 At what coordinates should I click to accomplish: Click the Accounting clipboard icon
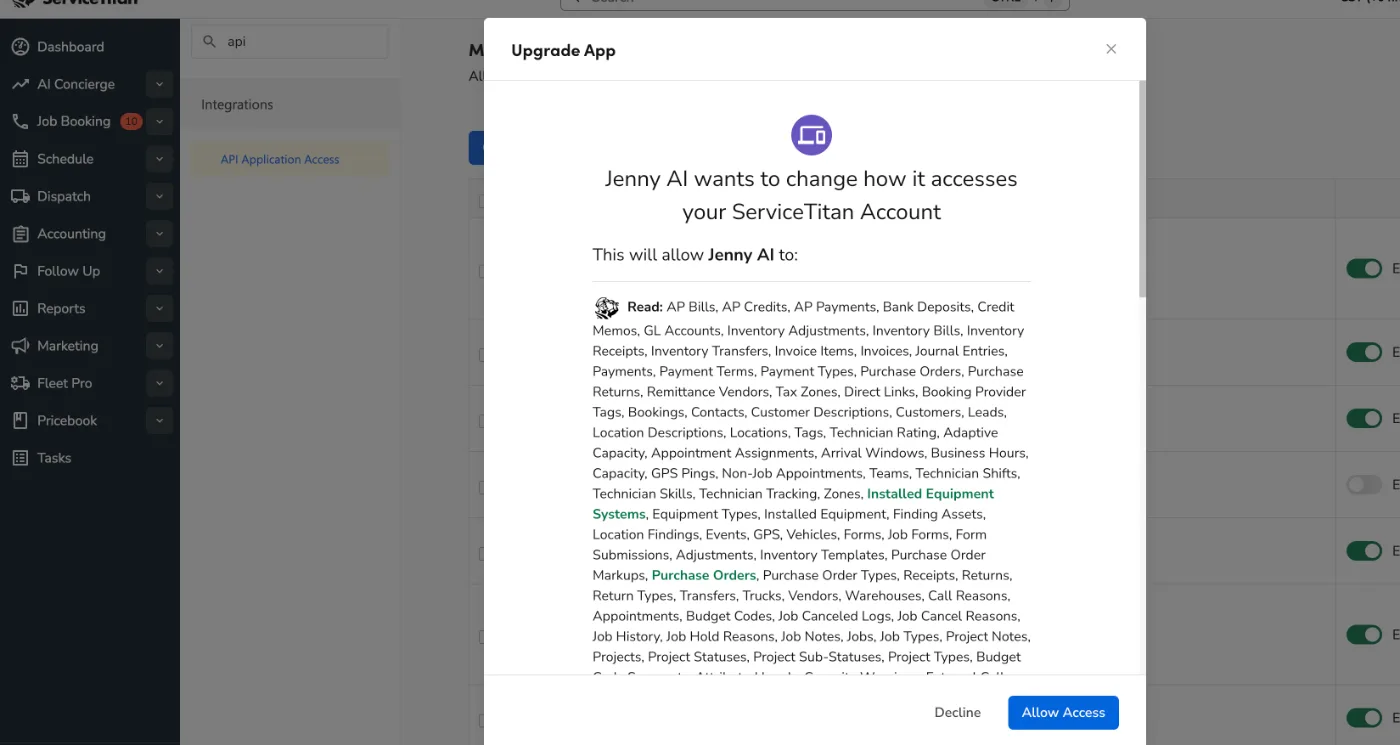pos(20,234)
